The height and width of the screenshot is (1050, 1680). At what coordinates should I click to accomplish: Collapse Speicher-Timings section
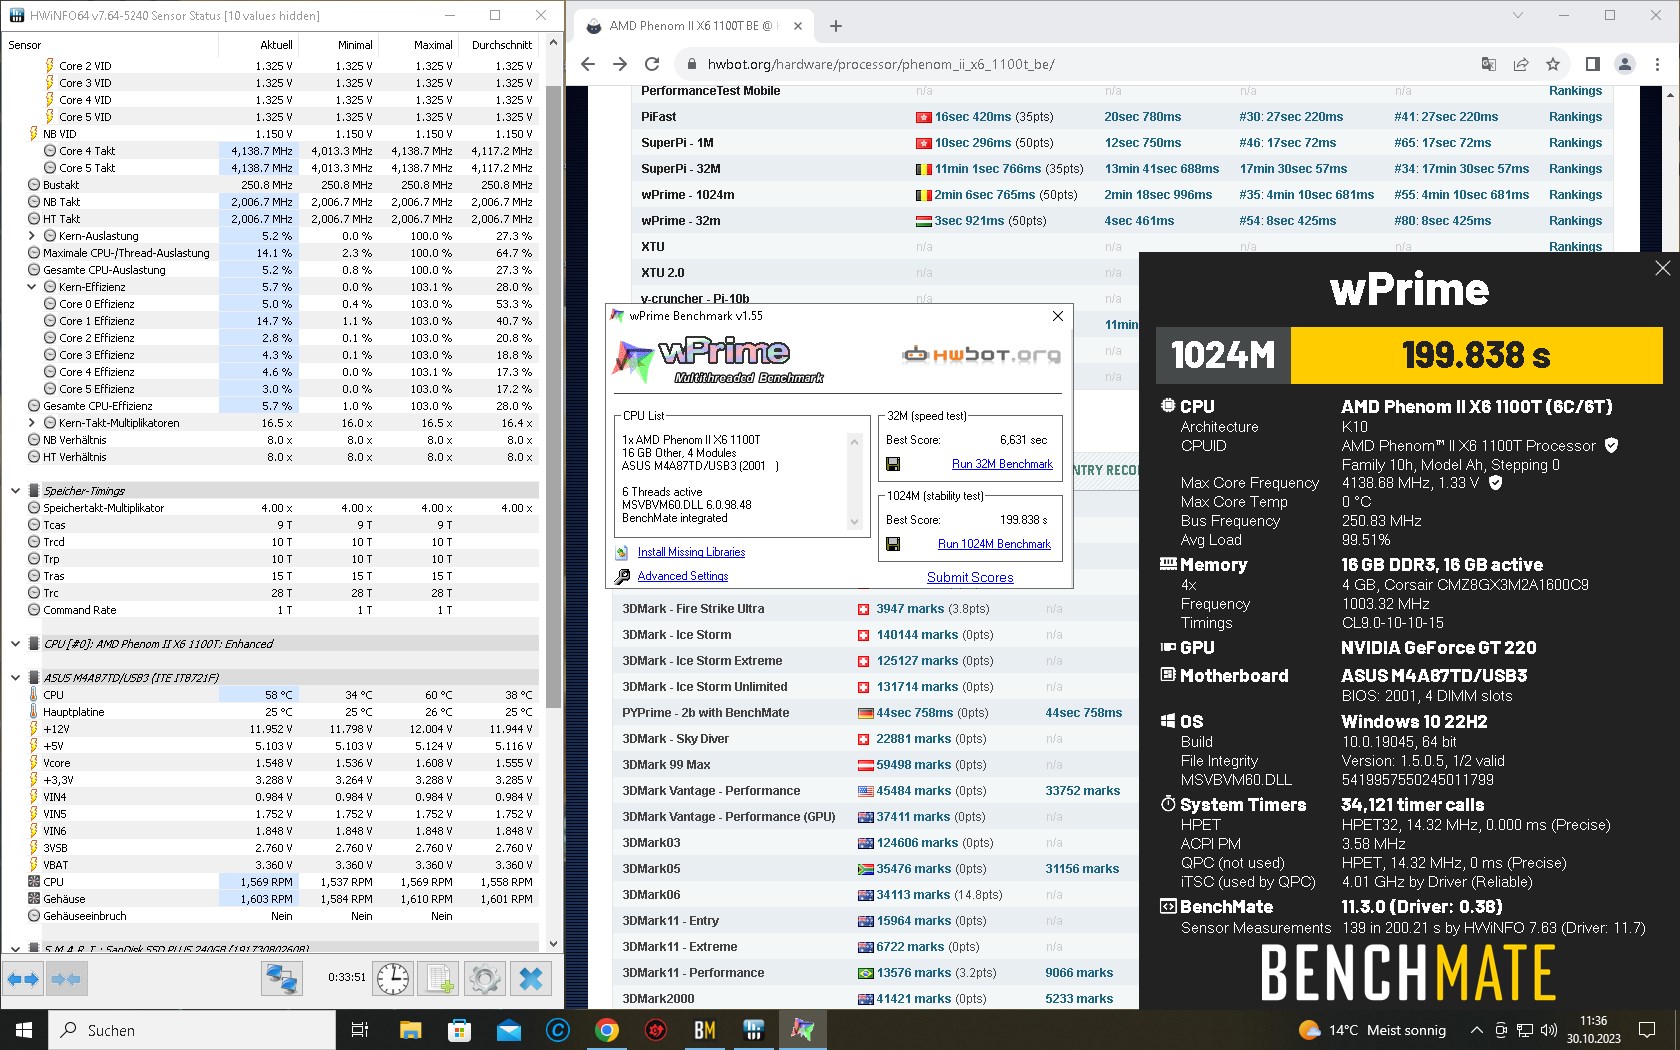(15, 491)
